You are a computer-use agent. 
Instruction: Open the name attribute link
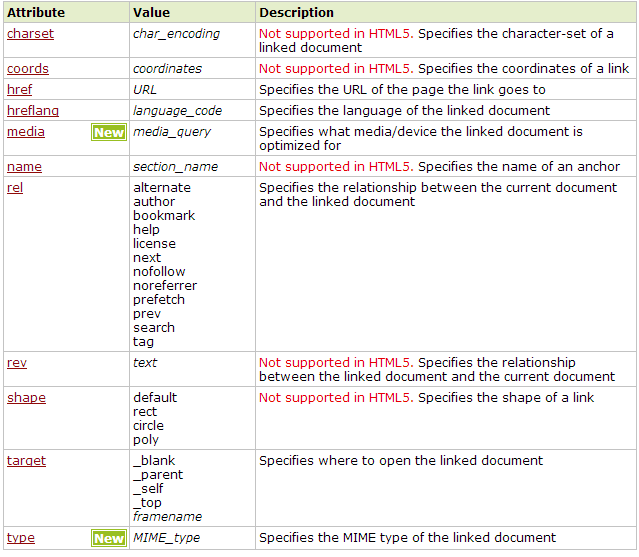click(24, 167)
